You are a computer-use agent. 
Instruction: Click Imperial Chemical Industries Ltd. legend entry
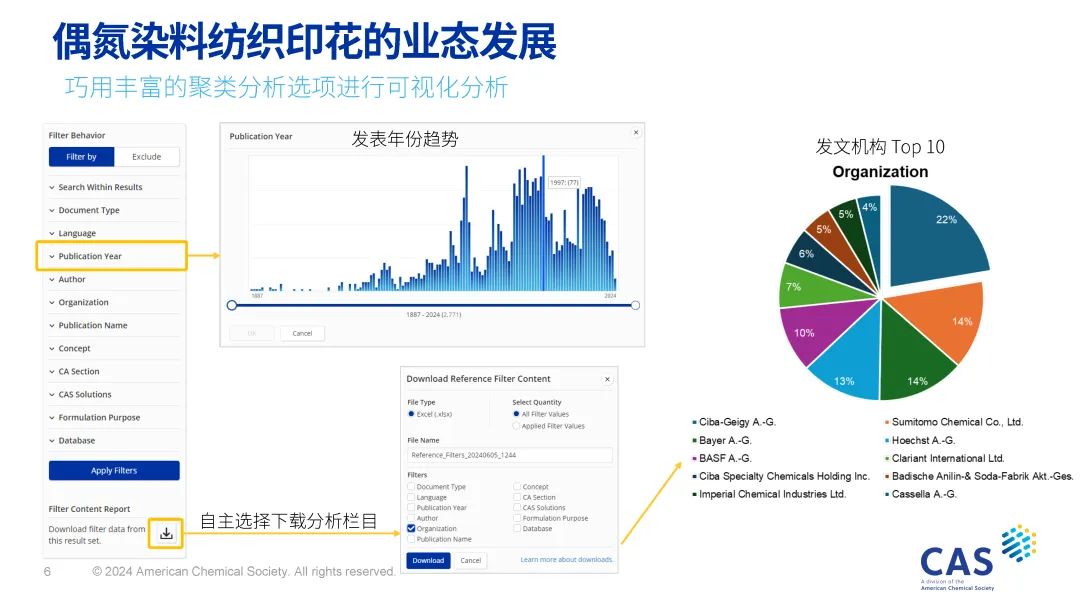point(769,494)
